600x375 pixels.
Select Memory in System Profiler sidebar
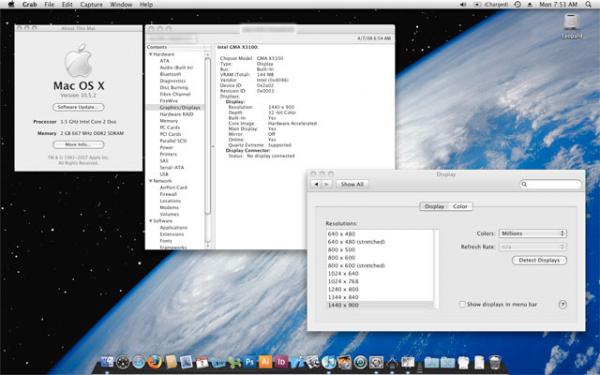pos(169,121)
